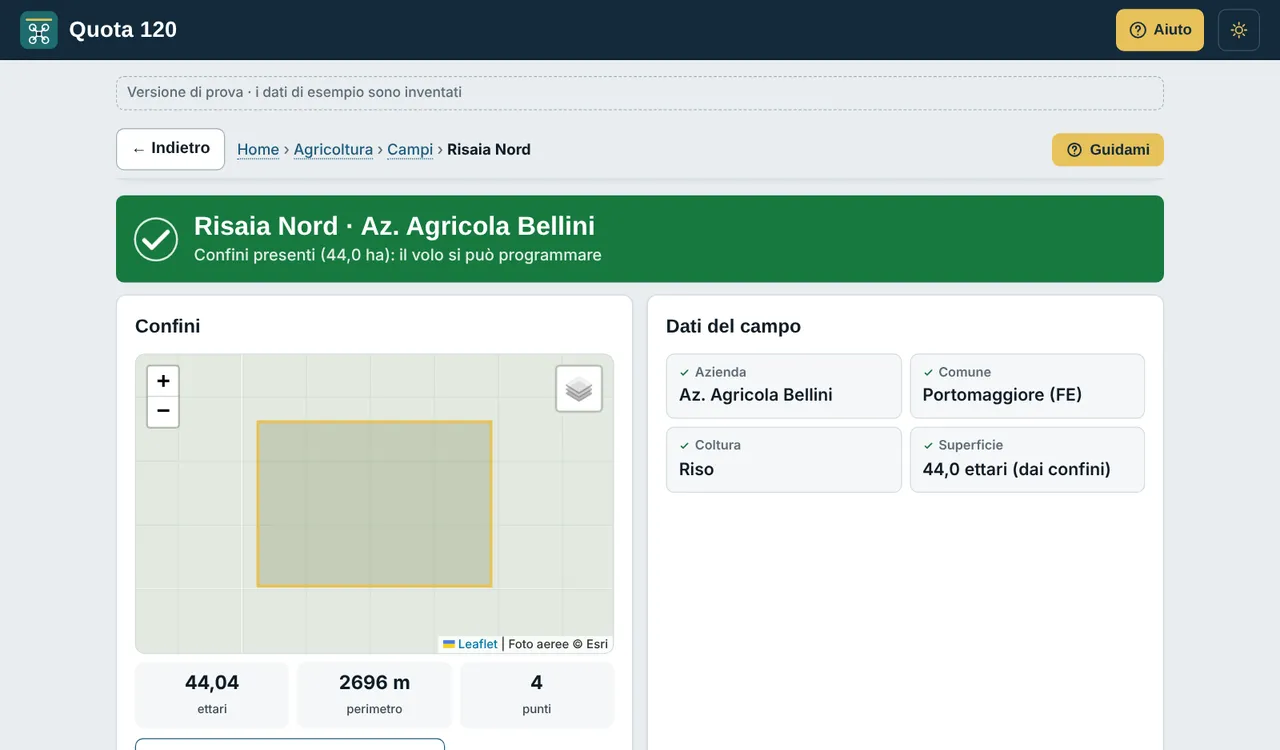Open the Campi breadcrumb link
1280x750 pixels.
coord(410,150)
